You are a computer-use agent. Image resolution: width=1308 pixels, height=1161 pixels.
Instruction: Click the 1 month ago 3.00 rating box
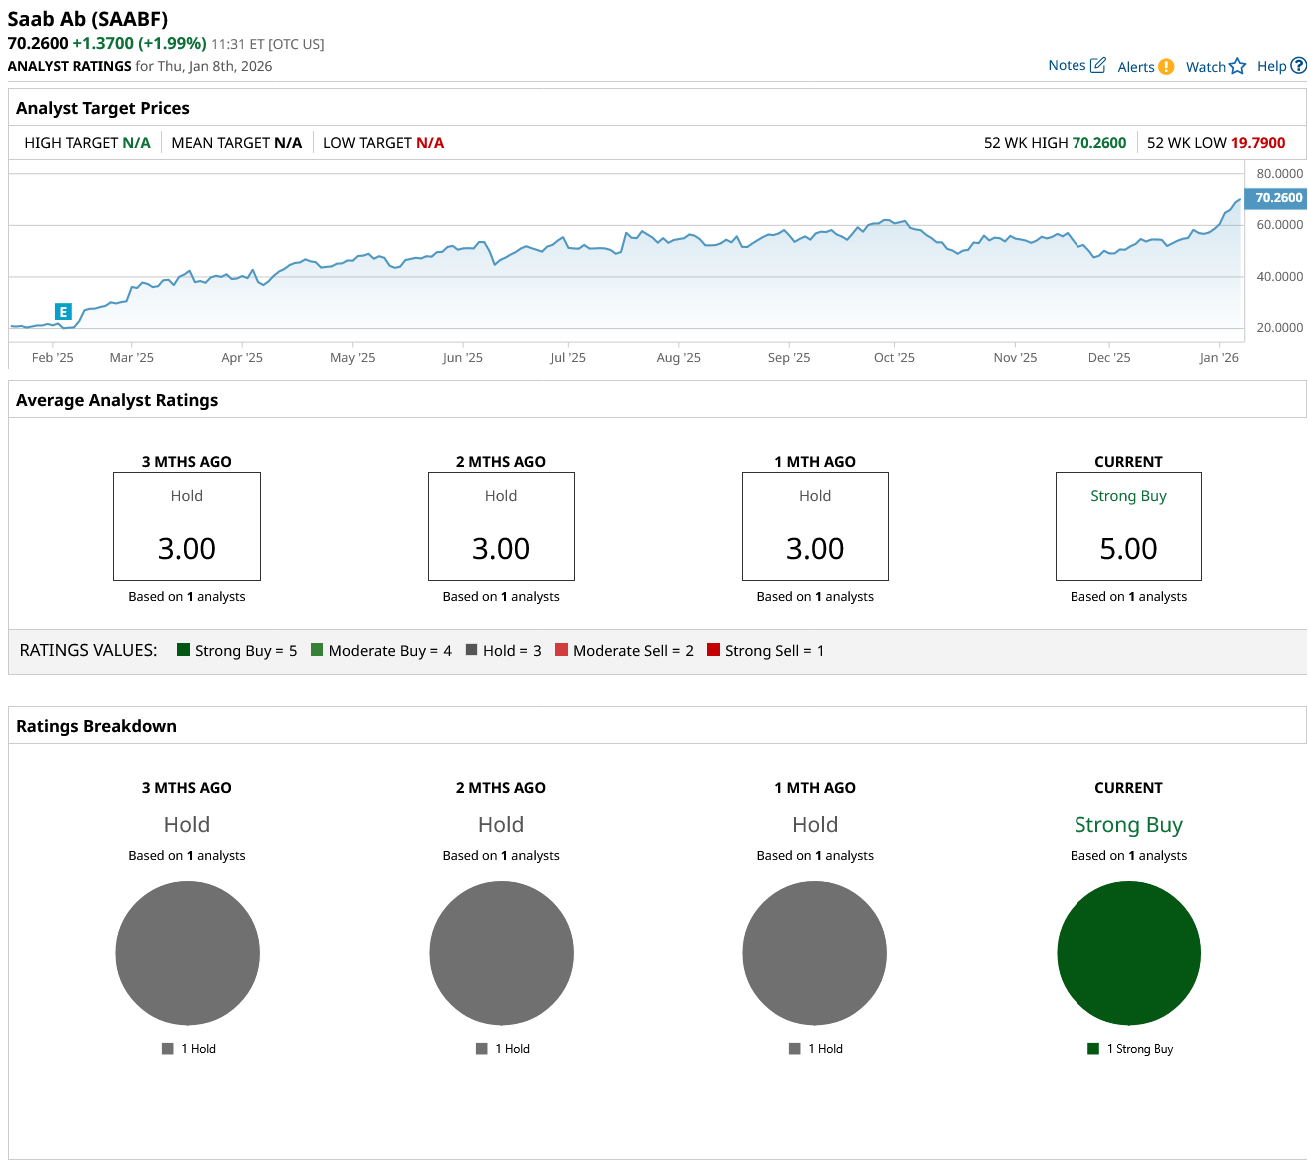coord(814,526)
